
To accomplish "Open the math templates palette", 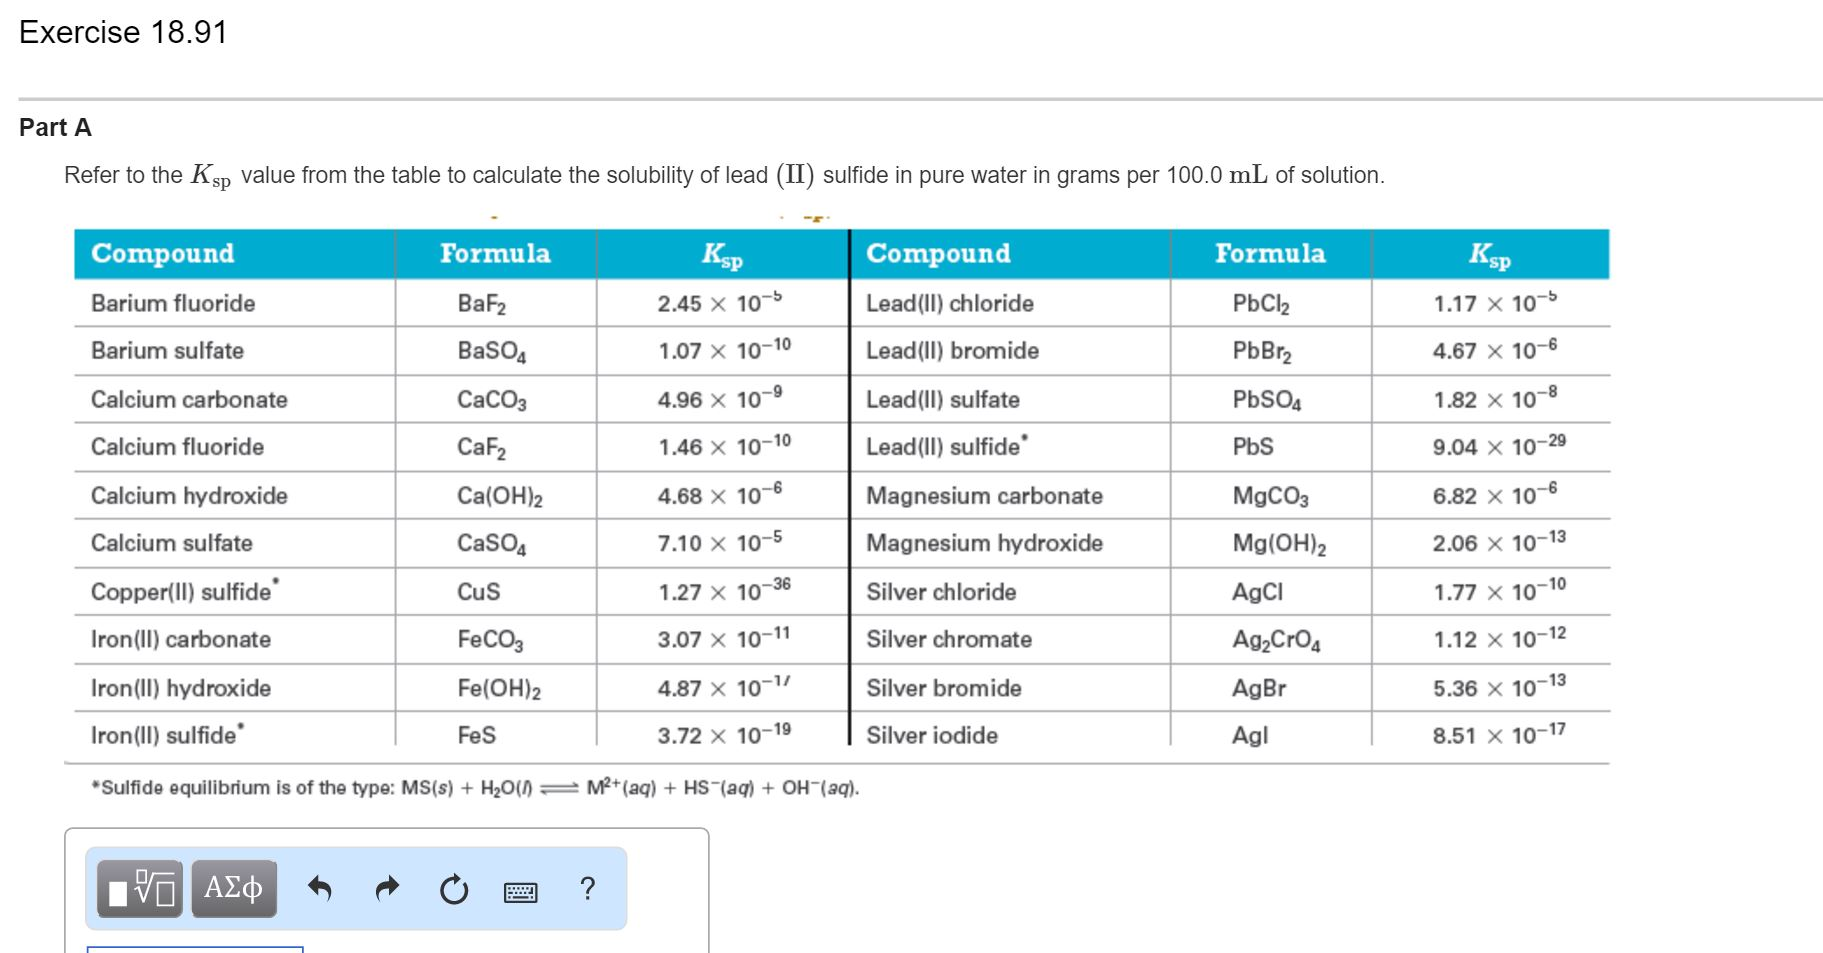I will [138, 888].
